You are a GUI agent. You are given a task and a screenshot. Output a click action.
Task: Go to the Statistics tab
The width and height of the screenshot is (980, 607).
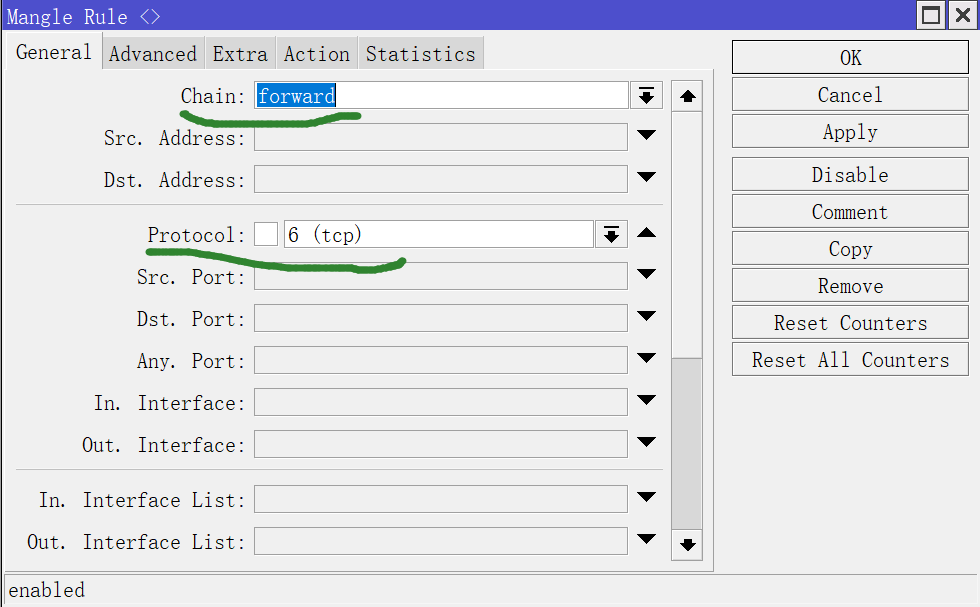click(x=420, y=54)
